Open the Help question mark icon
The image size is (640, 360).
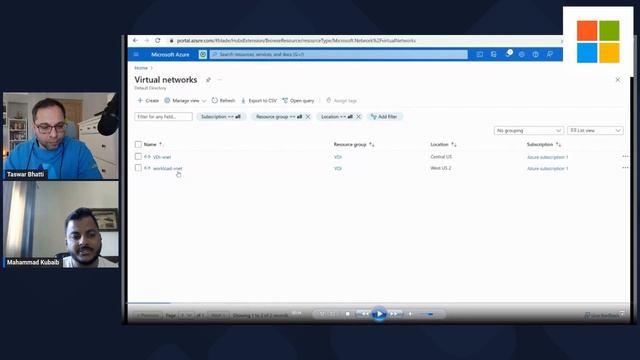[536, 54]
